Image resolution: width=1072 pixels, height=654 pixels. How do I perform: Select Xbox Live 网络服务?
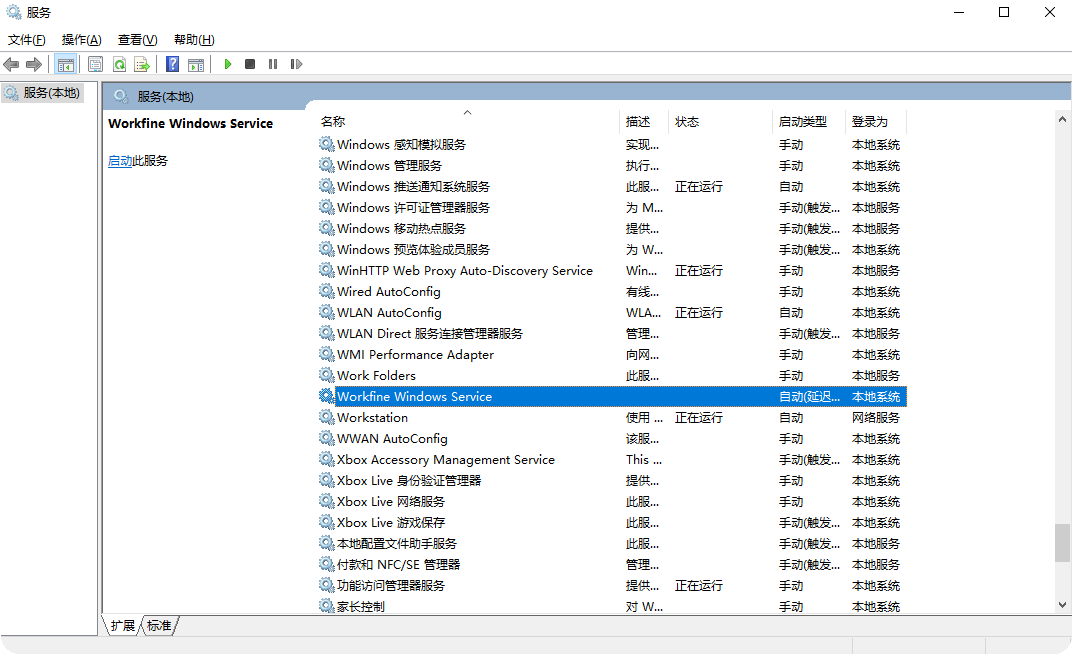612,501
